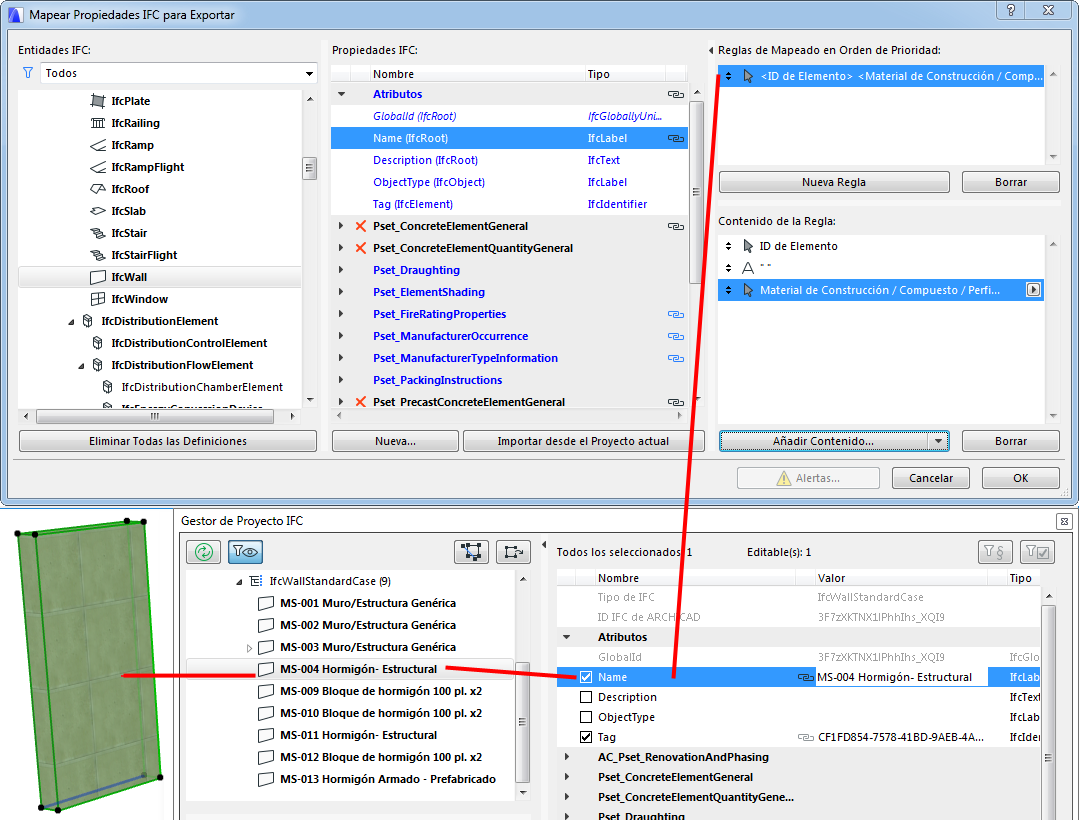The width and height of the screenshot is (1082, 820).
Task: Click Importar desde el Proyecto actual
Action: click(583, 441)
